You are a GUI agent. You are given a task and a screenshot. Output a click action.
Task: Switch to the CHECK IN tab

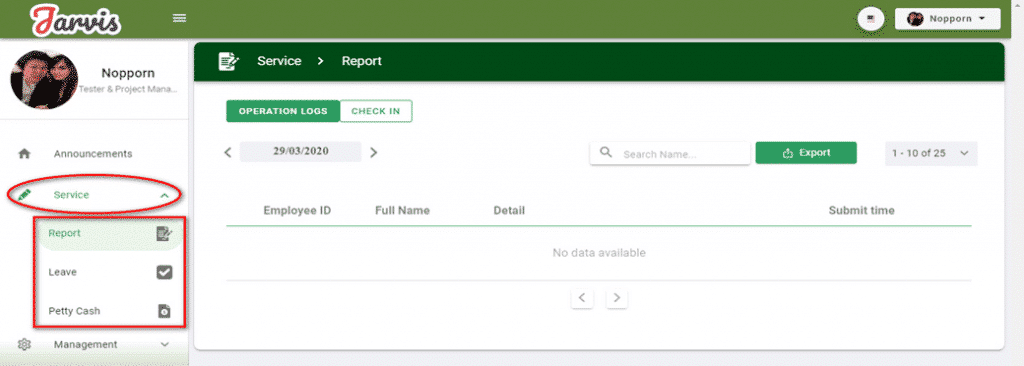pos(376,111)
